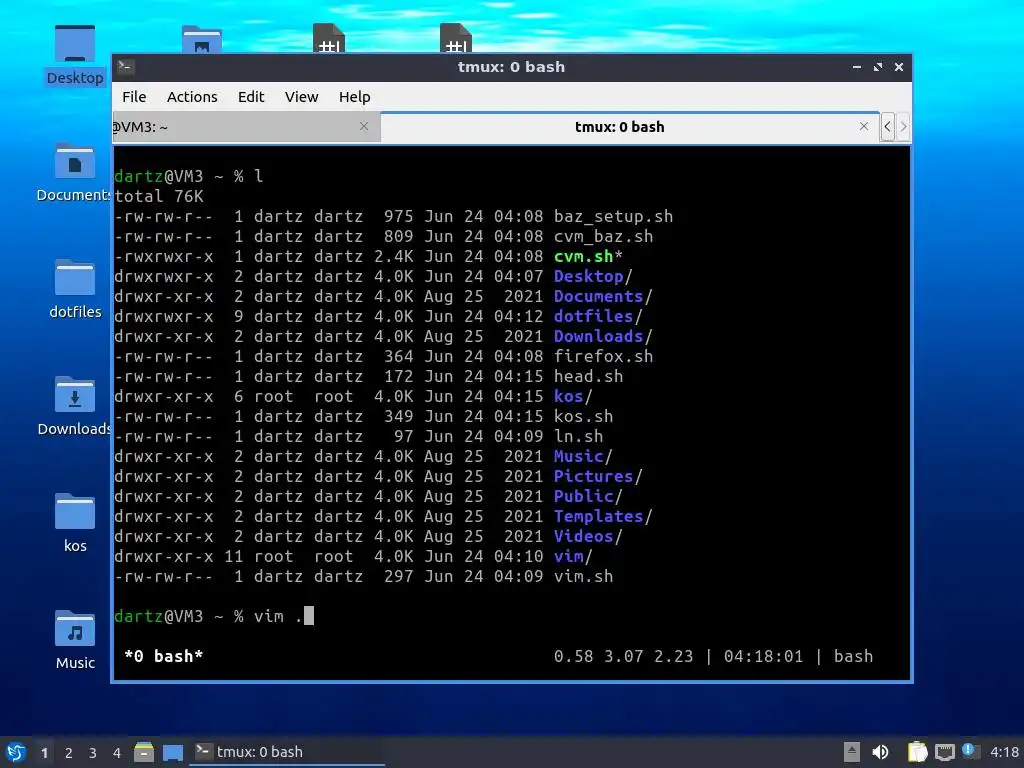Open the File menu
This screenshot has width=1024, height=768.
(134, 97)
